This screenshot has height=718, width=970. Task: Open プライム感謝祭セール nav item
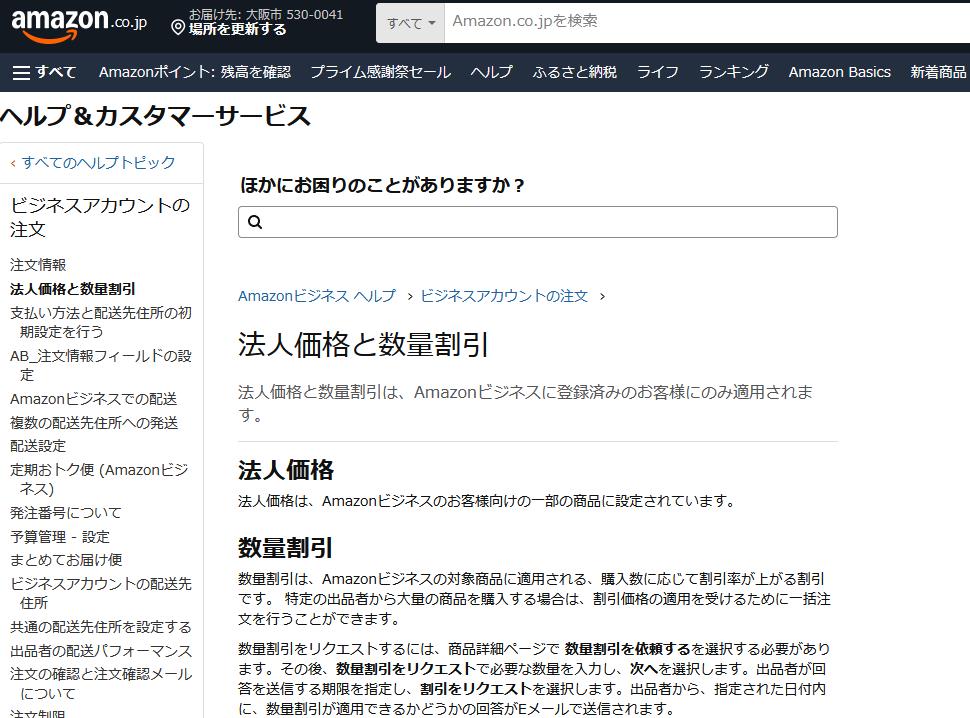(x=380, y=72)
